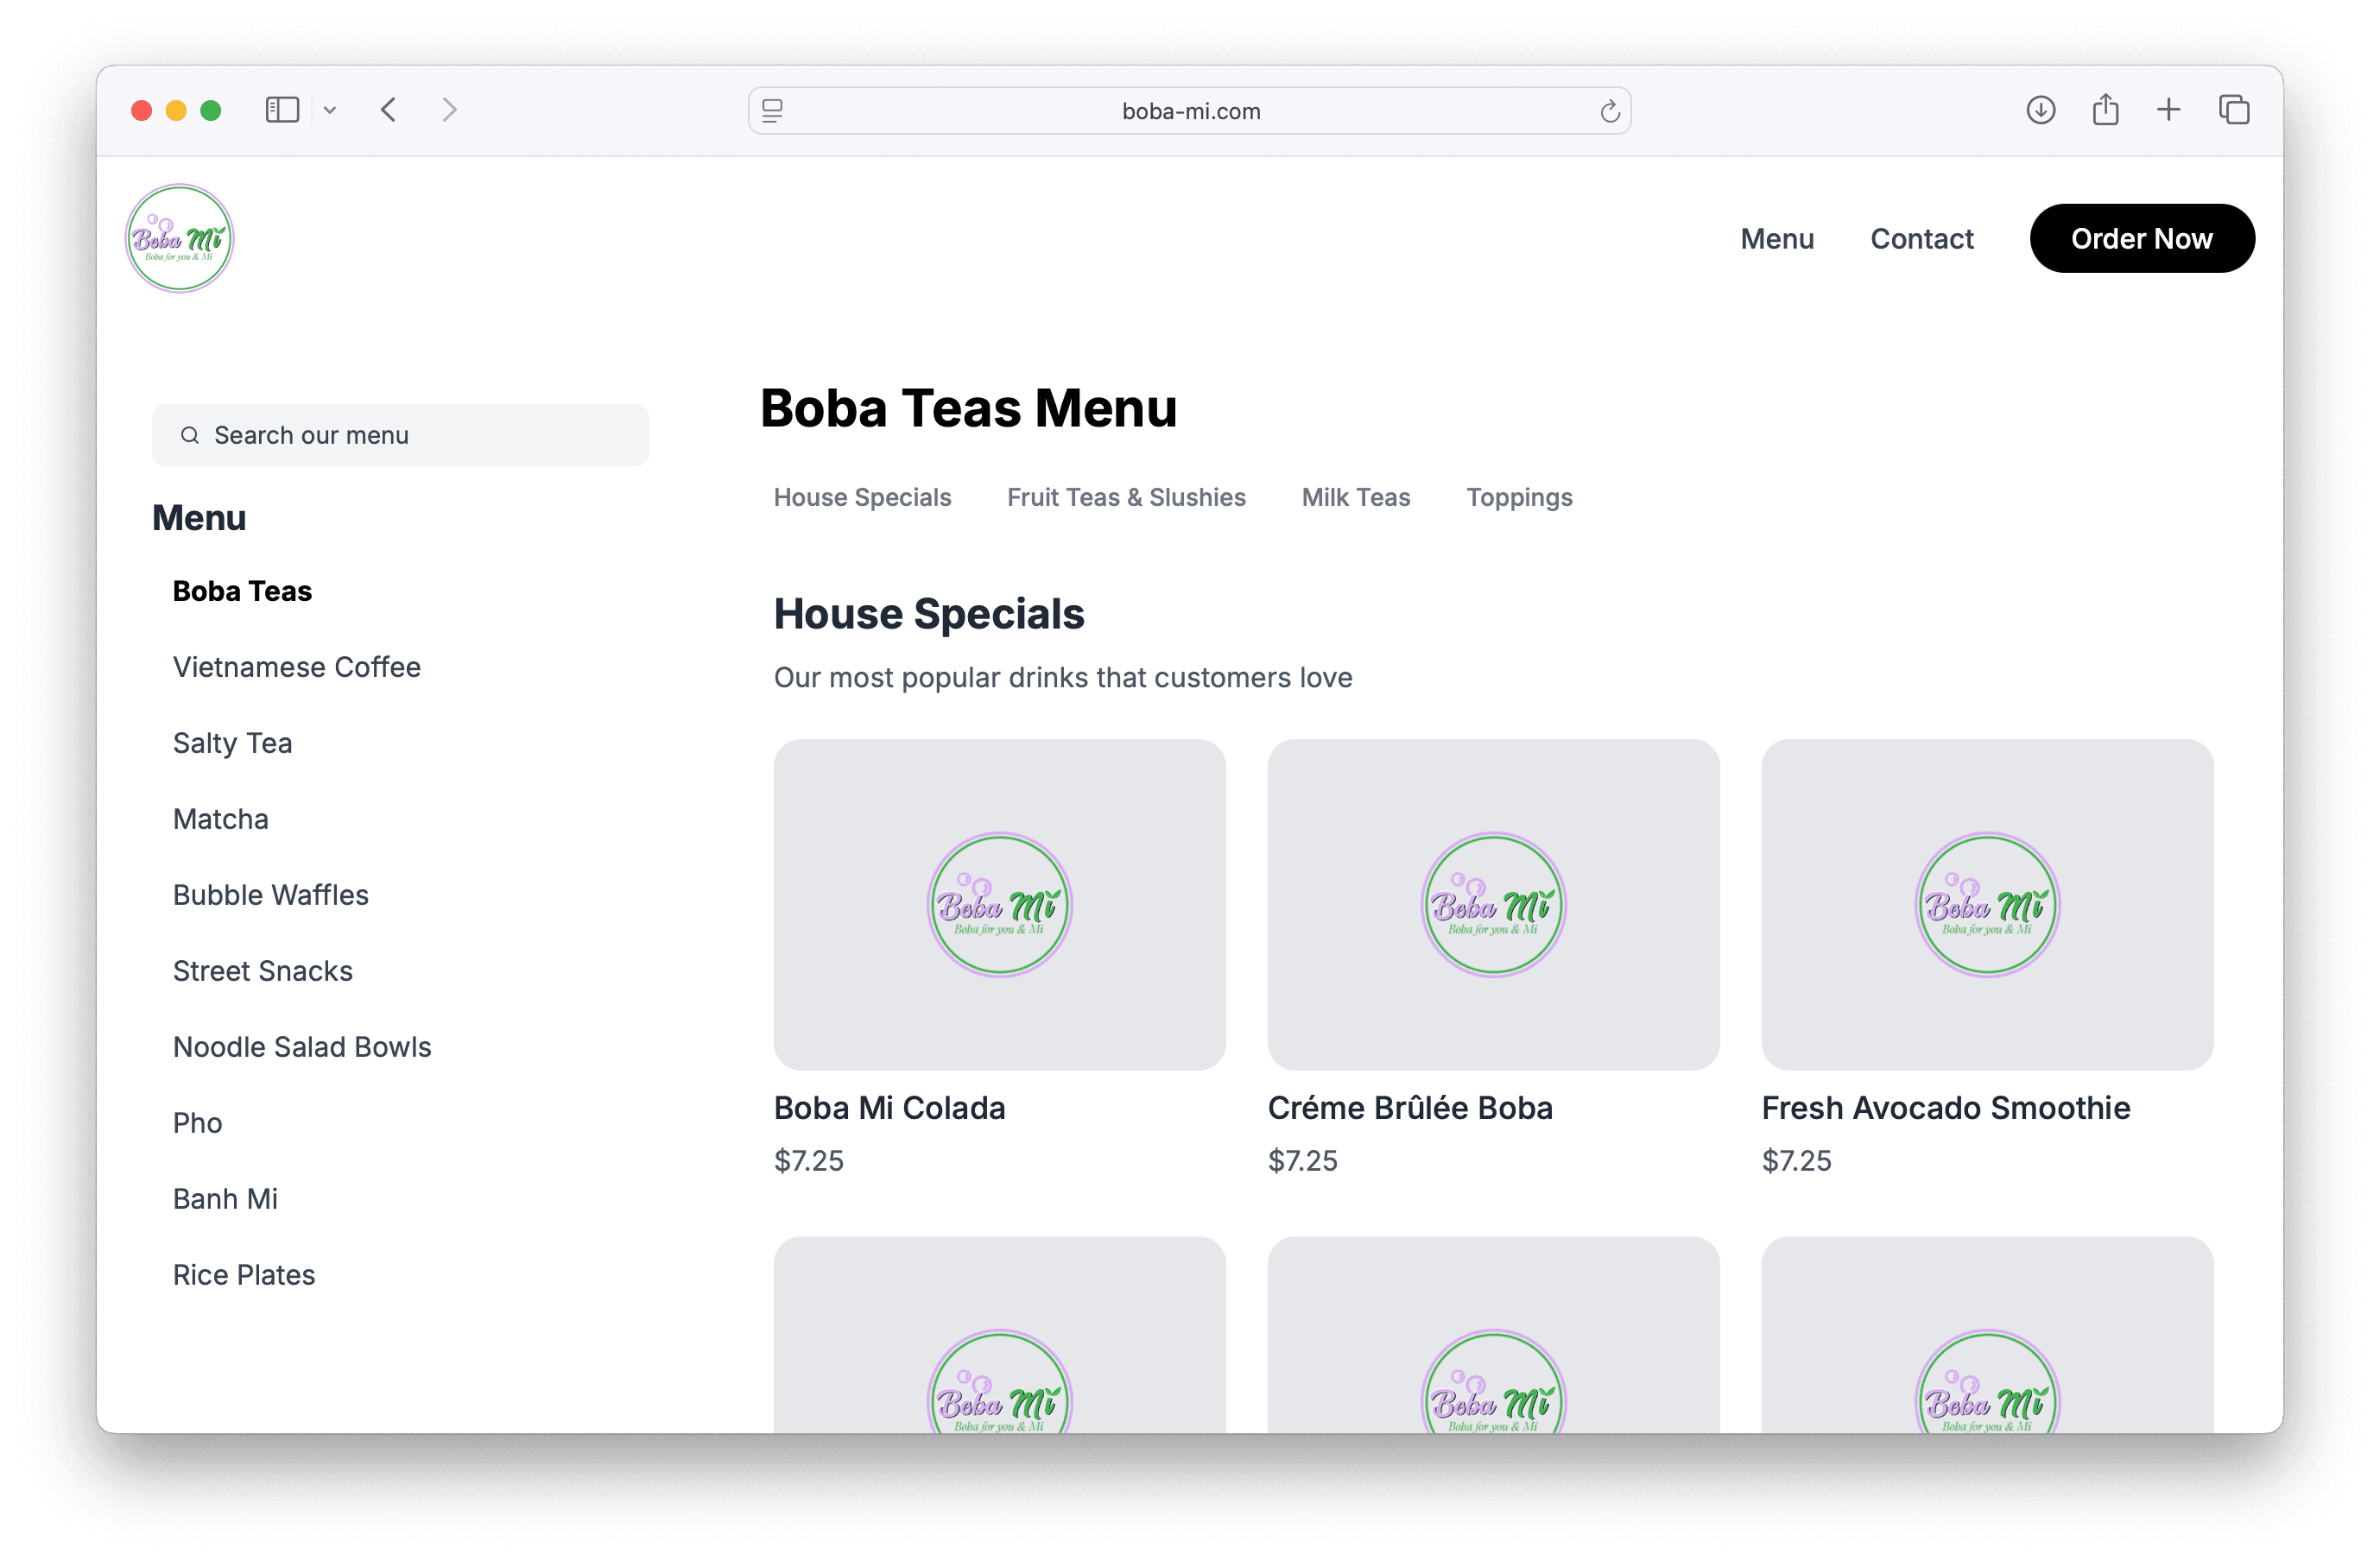Image resolution: width=2380 pixels, height=1561 pixels.
Task: Toggle the Safari sidebar icon
Action: click(x=282, y=110)
